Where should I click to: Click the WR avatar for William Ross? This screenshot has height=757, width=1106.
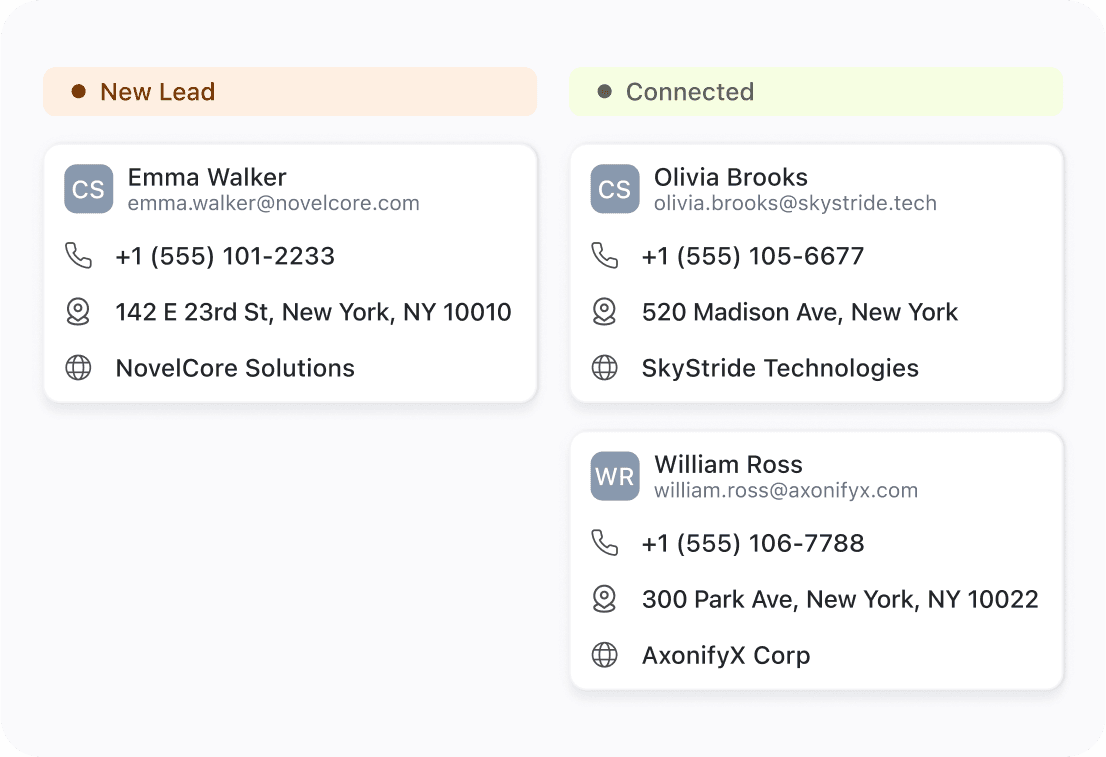coord(615,476)
